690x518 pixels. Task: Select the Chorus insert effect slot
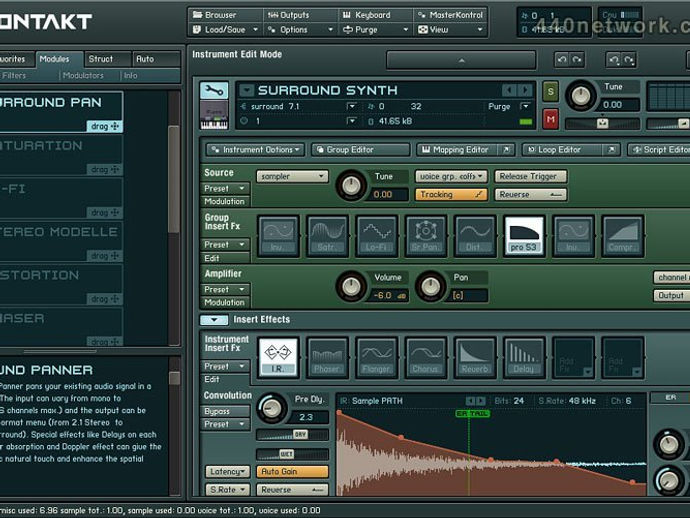point(426,358)
